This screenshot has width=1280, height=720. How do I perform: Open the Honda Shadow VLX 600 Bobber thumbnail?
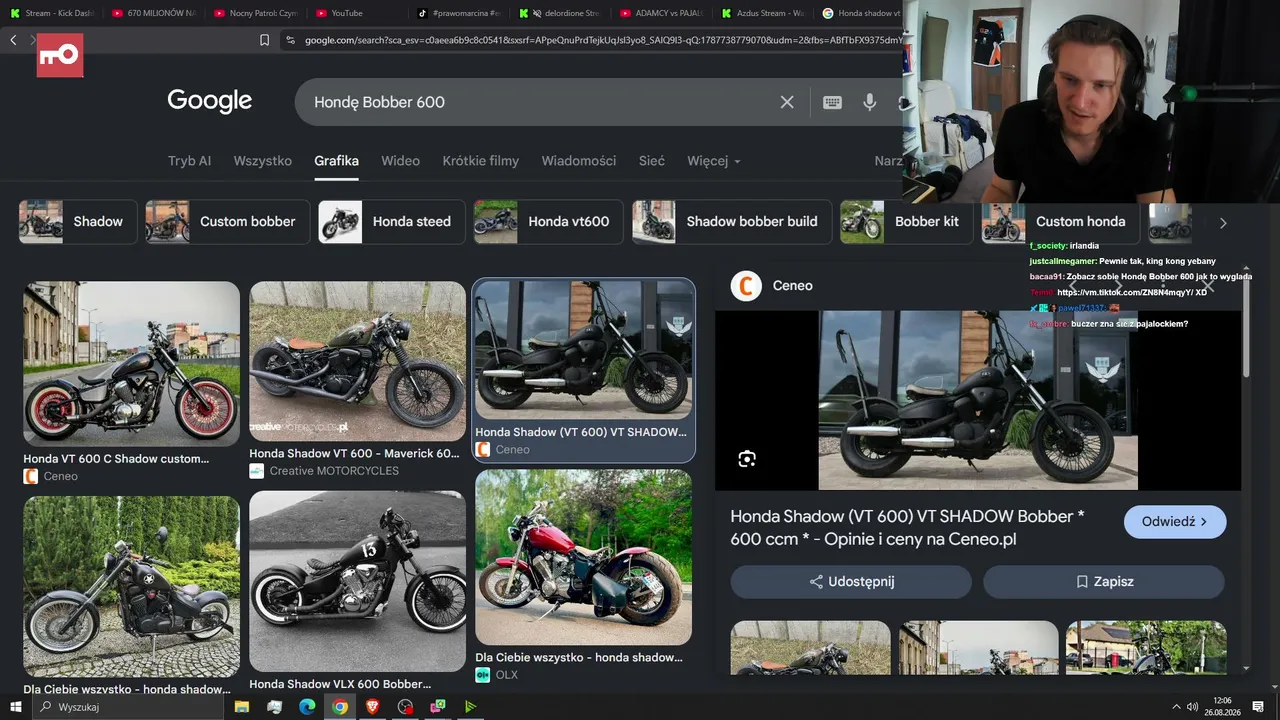[x=357, y=581]
